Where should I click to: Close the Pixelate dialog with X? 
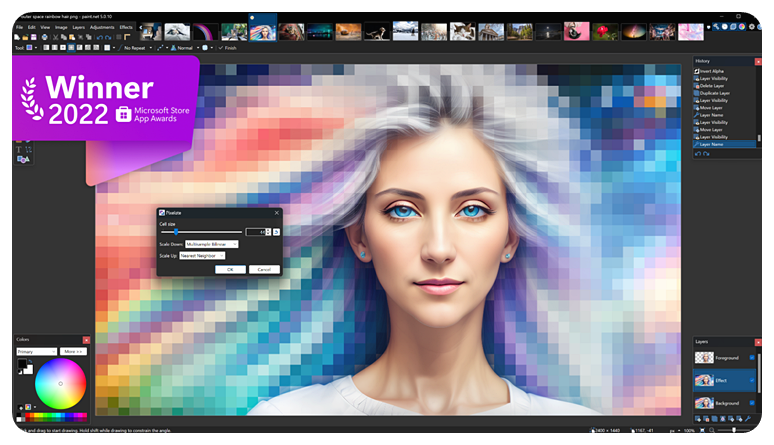[x=276, y=213]
